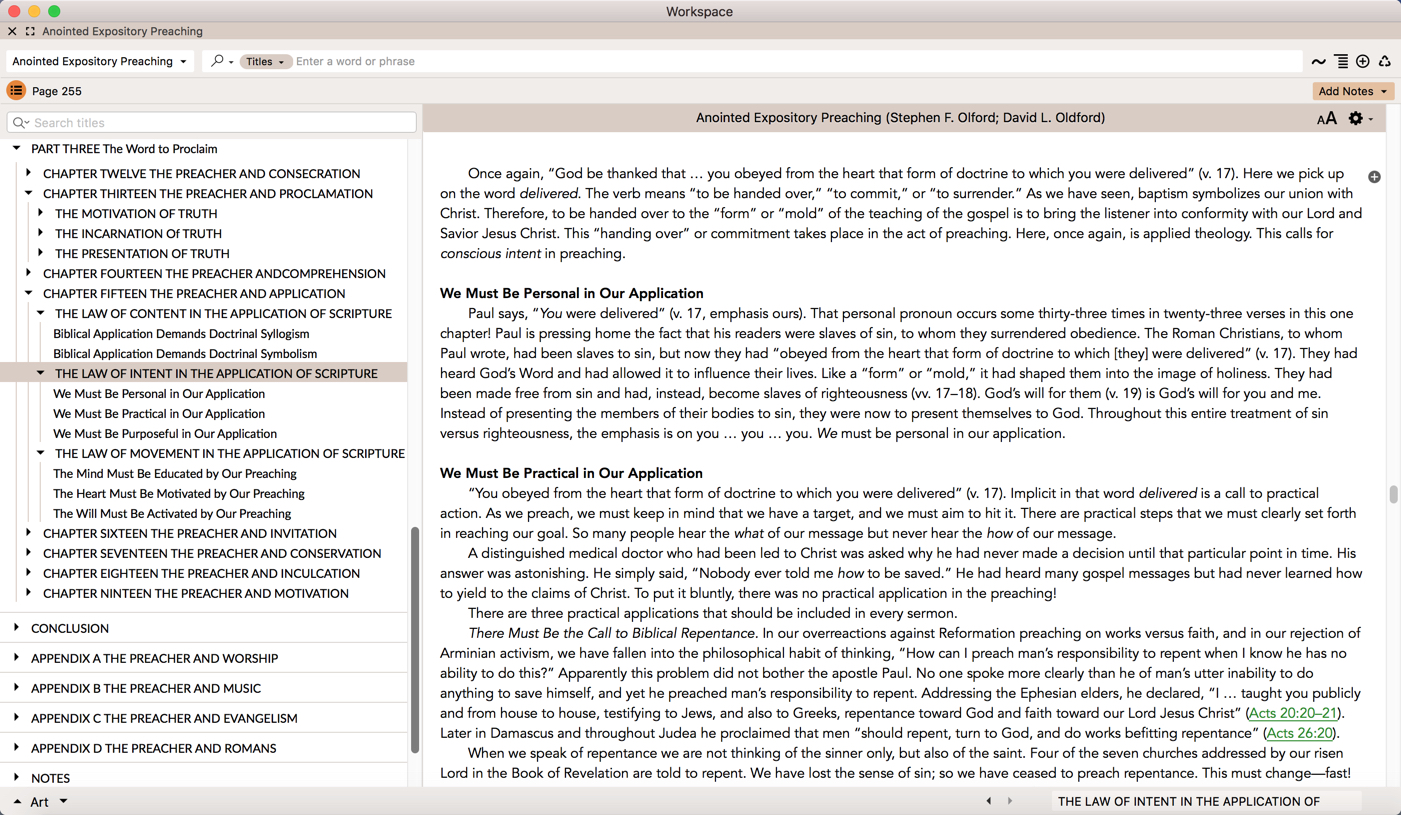Click the indented lines icon

coord(1341,62)
